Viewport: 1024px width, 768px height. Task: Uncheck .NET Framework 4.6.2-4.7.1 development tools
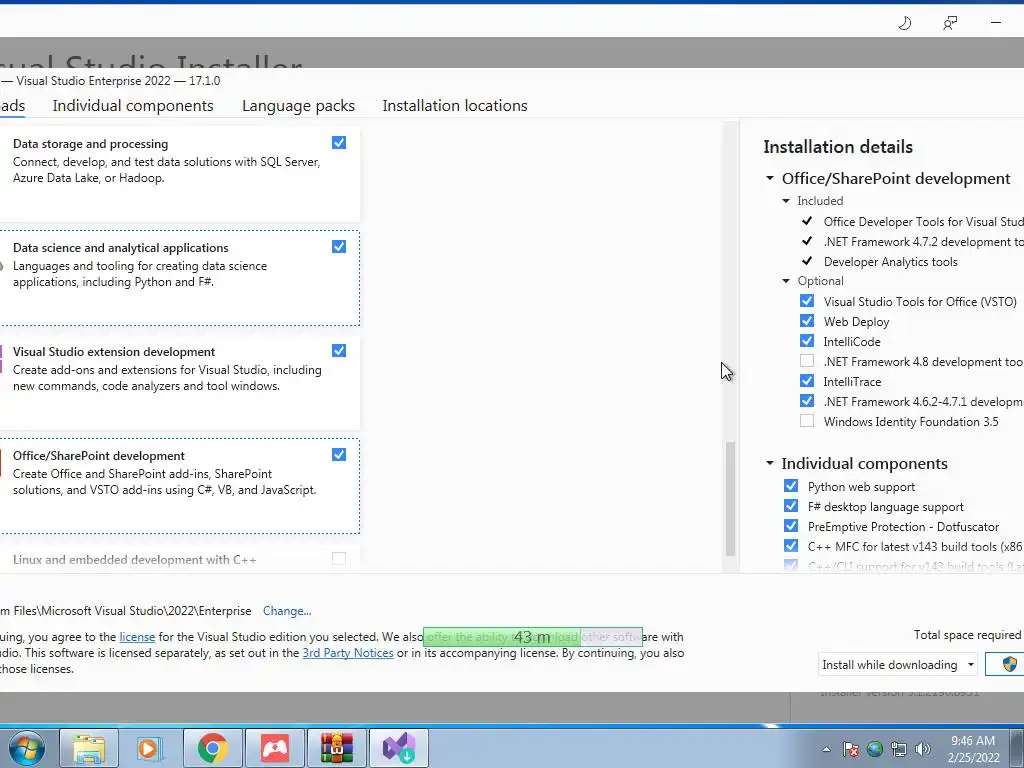tap(807, 401)
